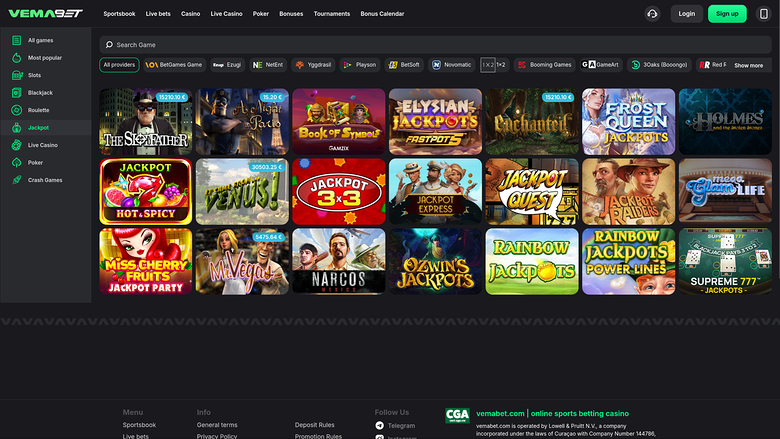
Task: Filter by Yggdrasil provider
Action: [313, 65]
